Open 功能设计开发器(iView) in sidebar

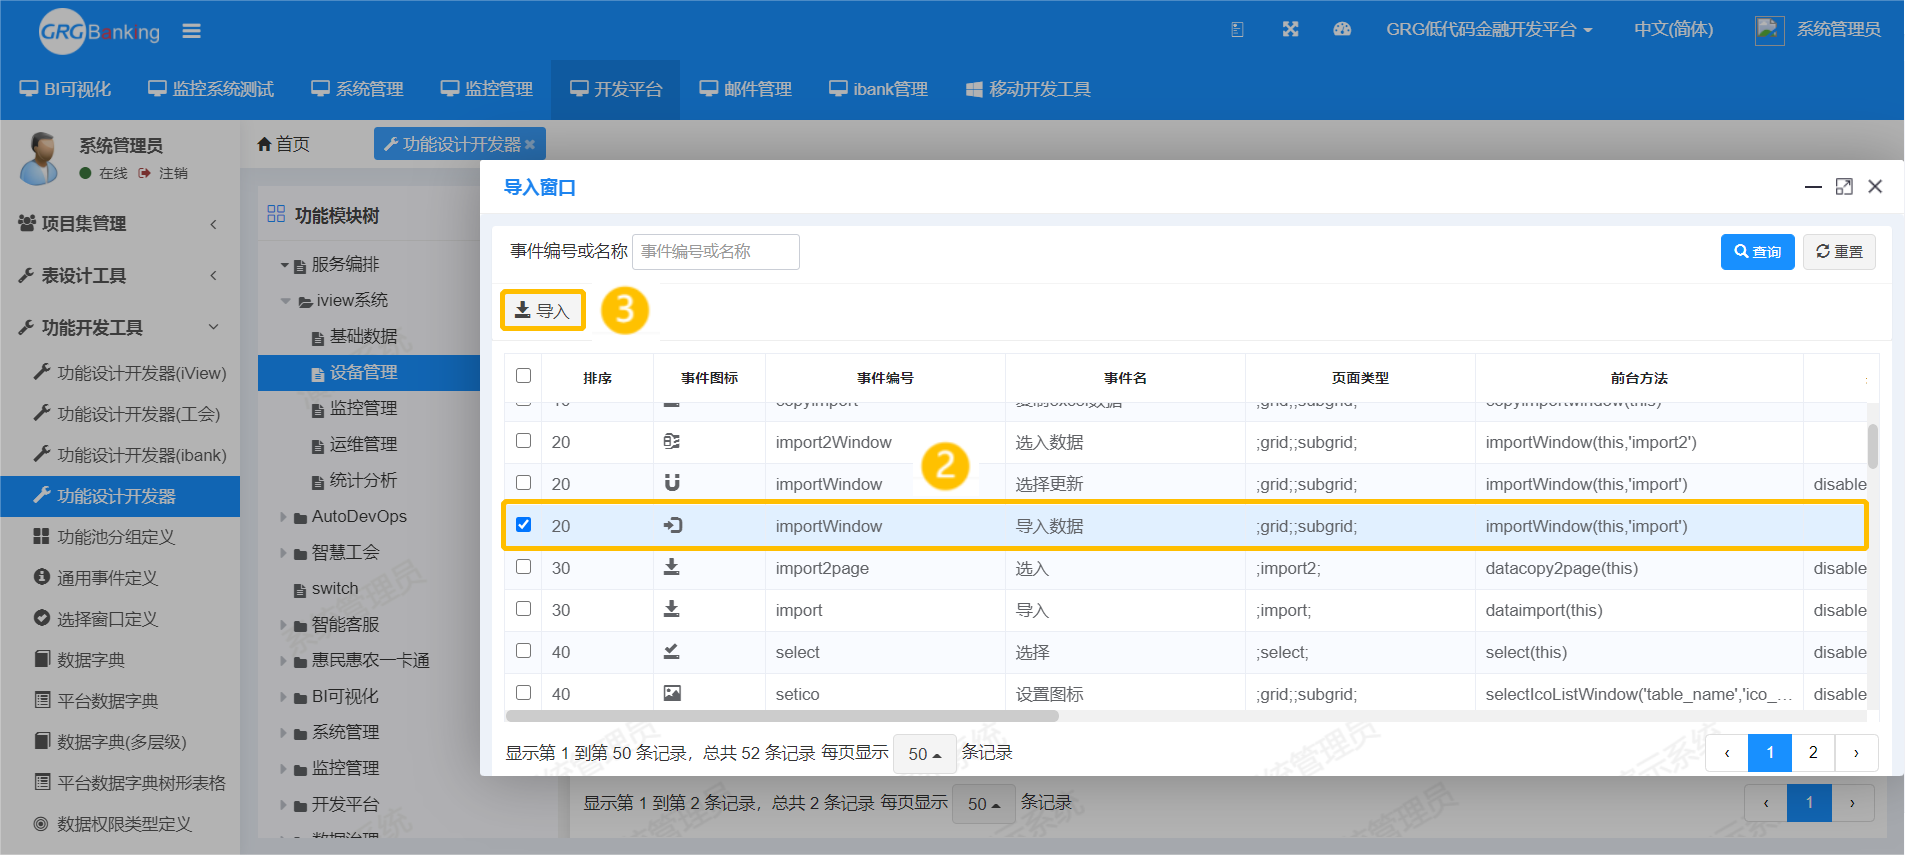pos(130,373)
